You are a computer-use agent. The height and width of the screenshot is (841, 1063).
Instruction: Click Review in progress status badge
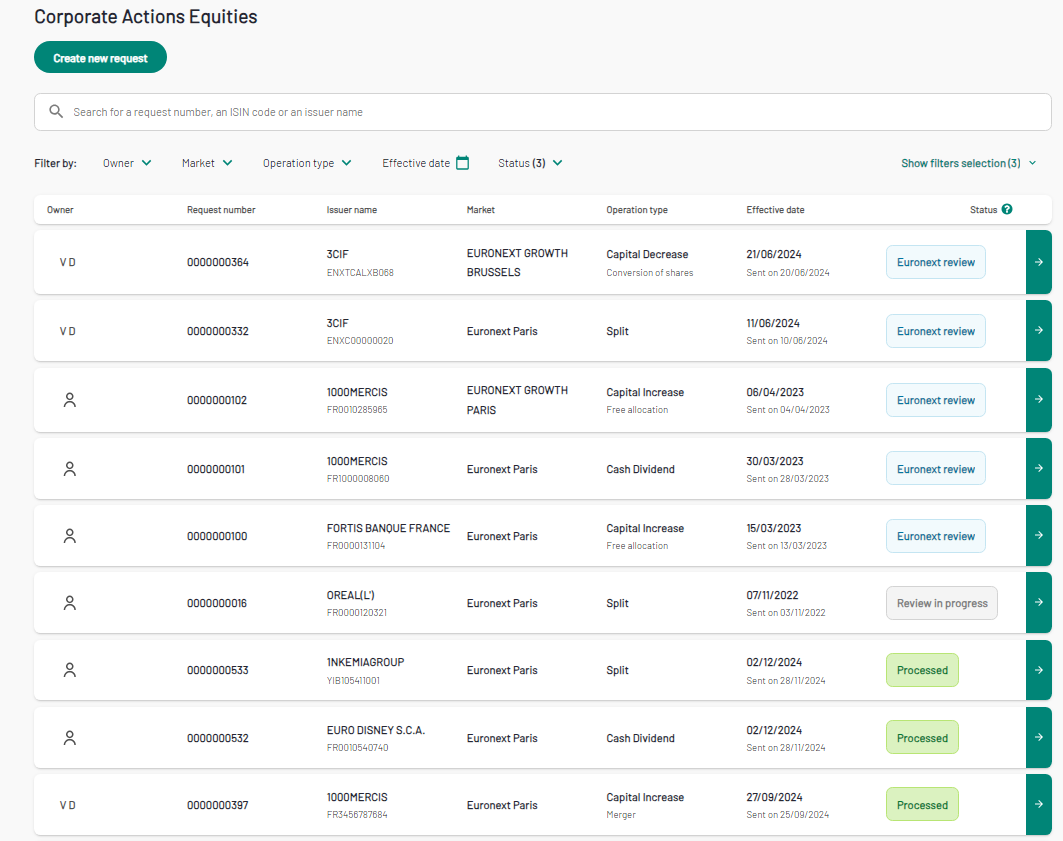point(941,603)
